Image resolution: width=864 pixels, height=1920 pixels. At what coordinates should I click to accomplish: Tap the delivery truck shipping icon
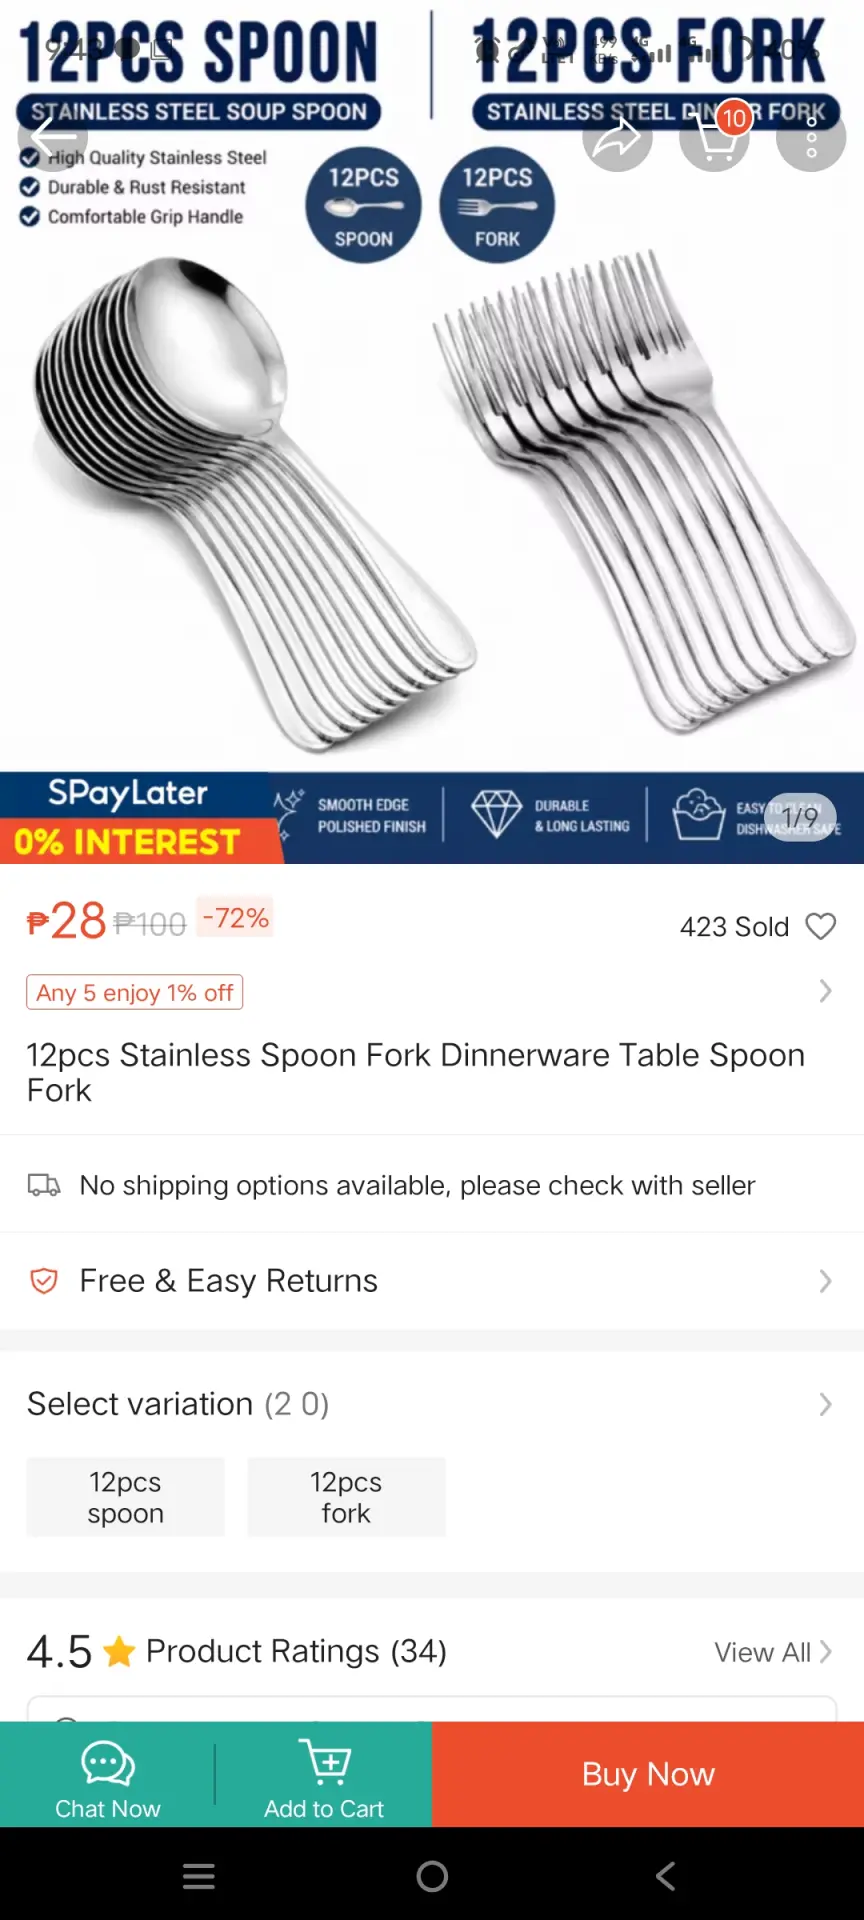44,1185
